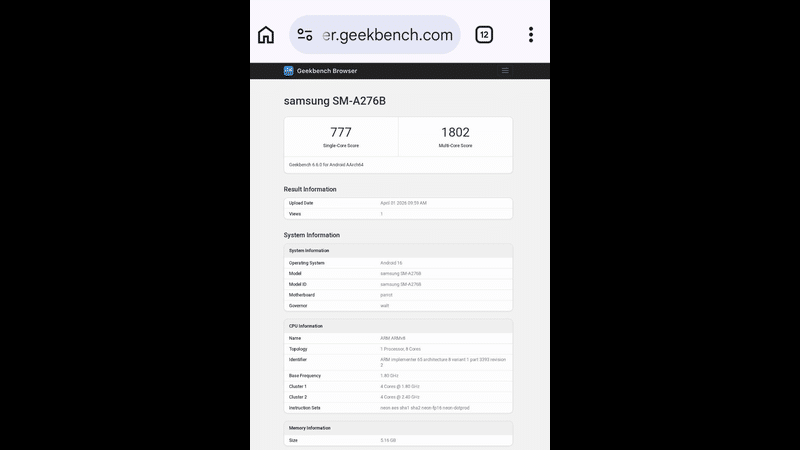
Task: Click the memory 'Size' row label
Action: point(293,440)
